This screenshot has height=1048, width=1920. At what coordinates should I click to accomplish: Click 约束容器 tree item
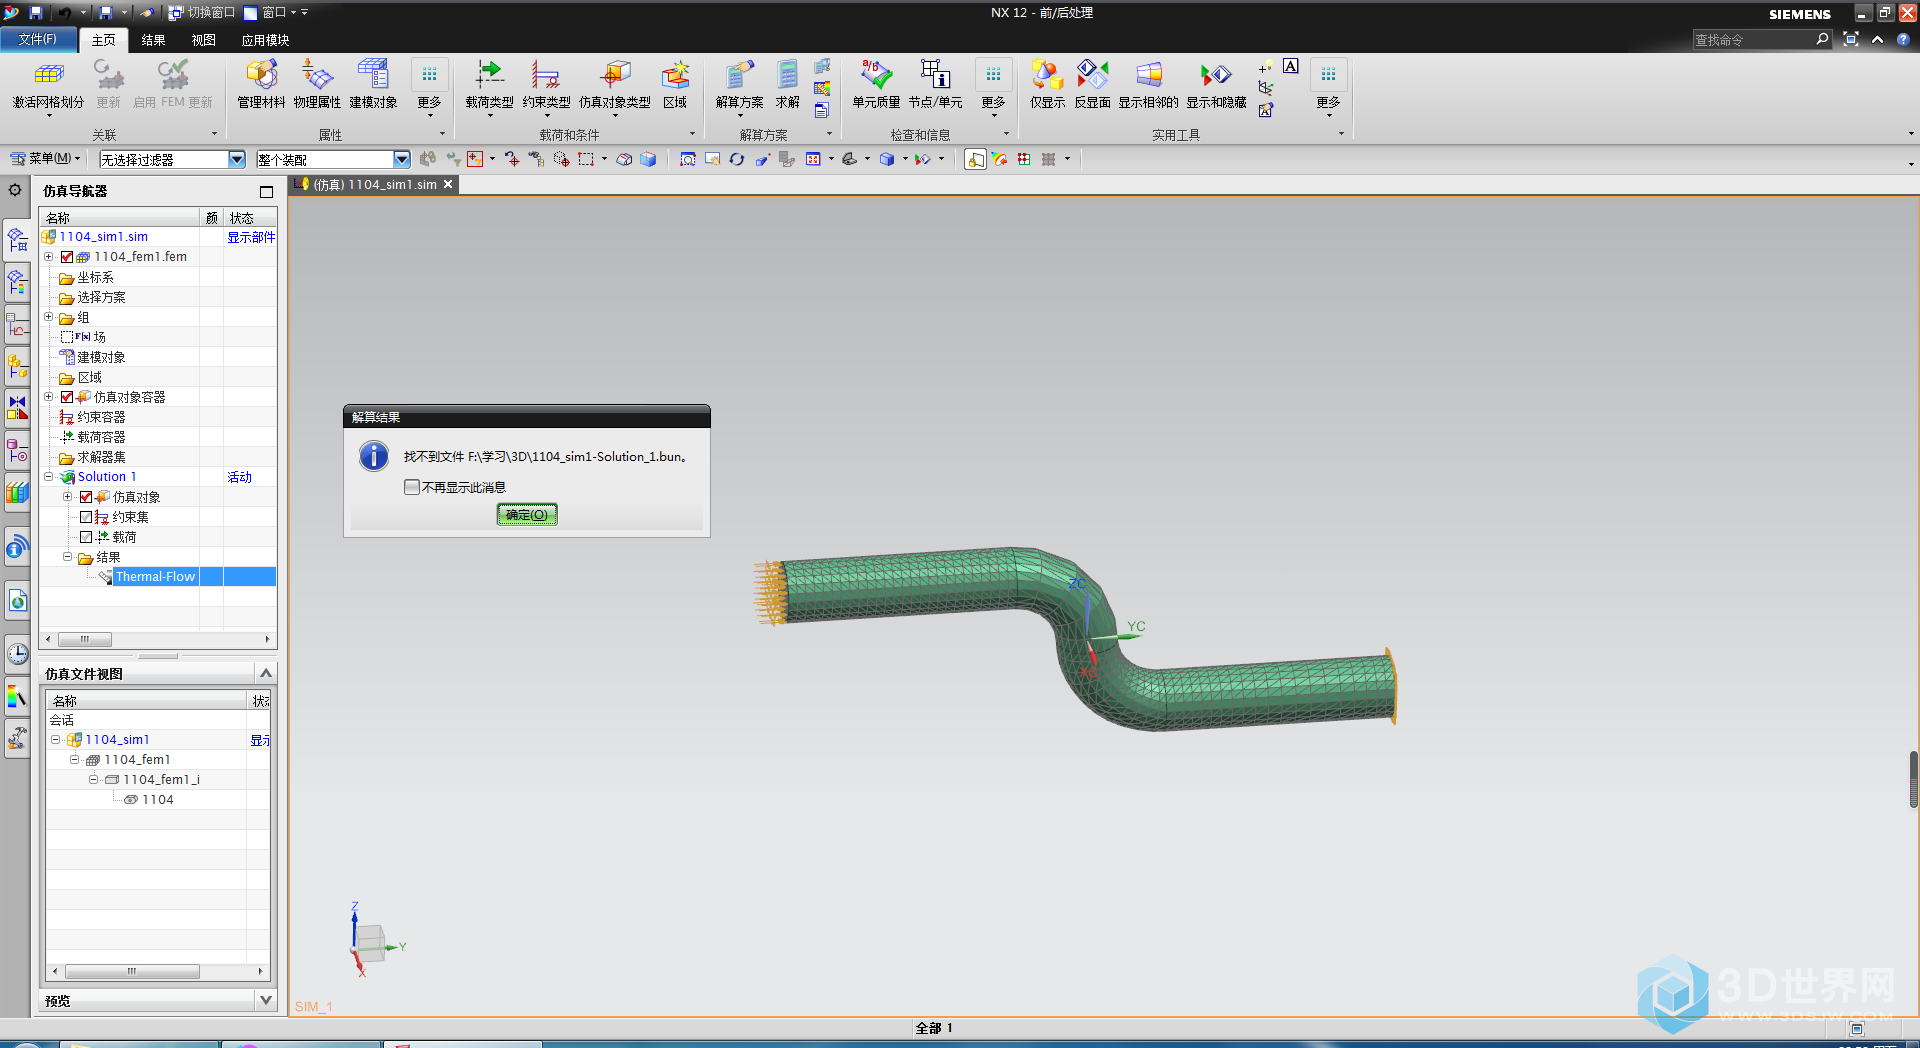tap(101, 417)
